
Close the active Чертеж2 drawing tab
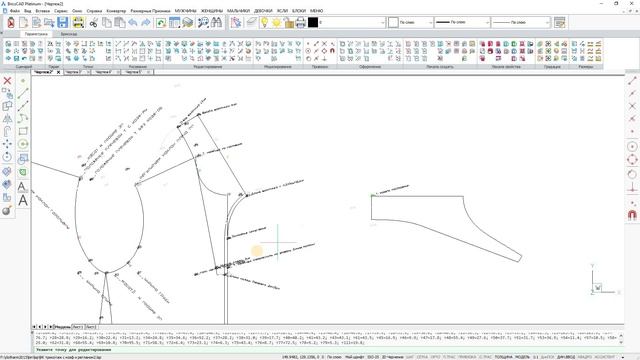[x=58, y=72]
